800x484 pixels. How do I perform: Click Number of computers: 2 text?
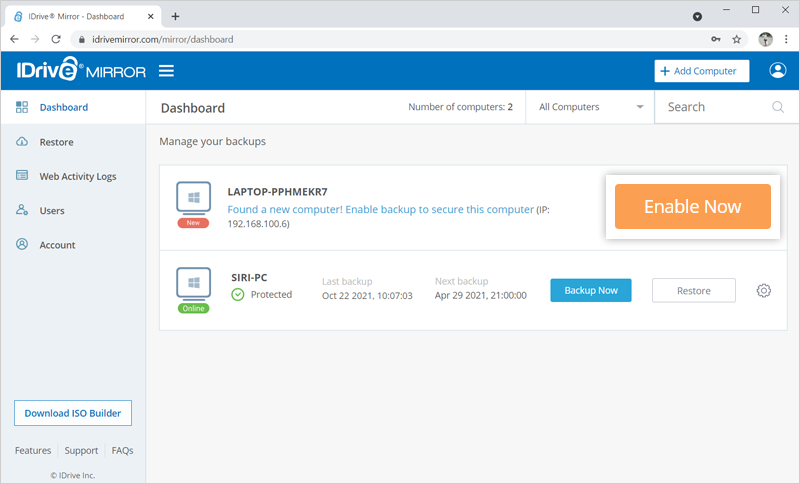[x=460, y=107]
